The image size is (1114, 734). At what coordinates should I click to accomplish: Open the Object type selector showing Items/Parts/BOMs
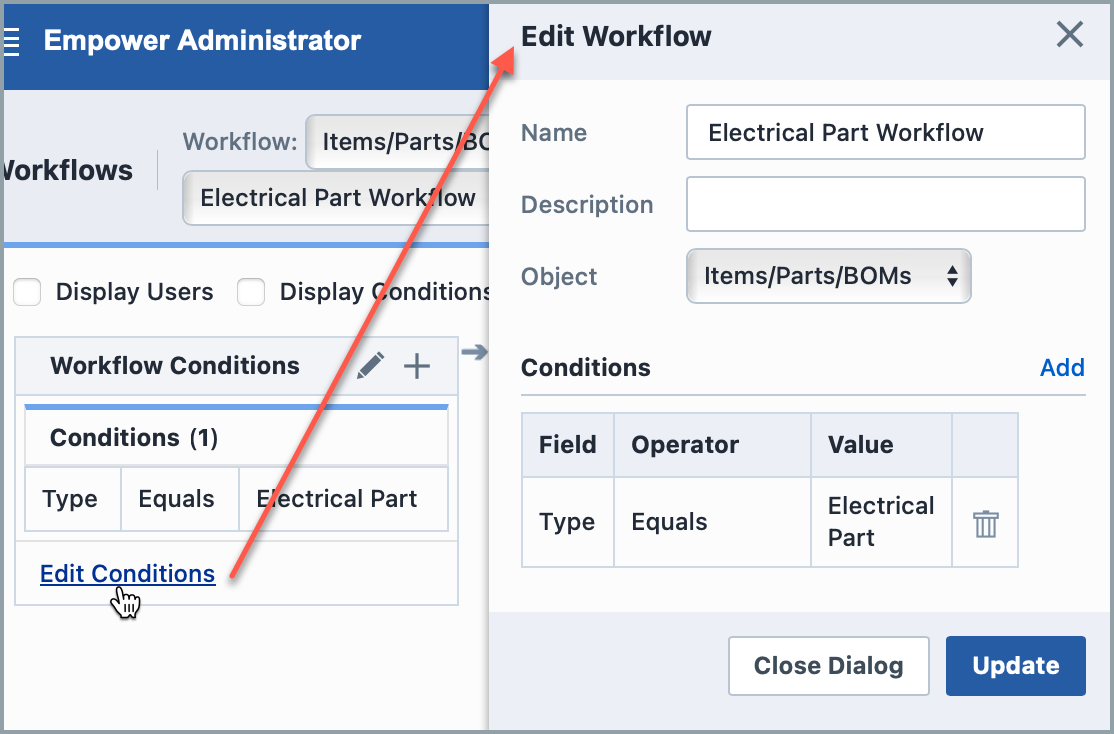tap(828, 276)
